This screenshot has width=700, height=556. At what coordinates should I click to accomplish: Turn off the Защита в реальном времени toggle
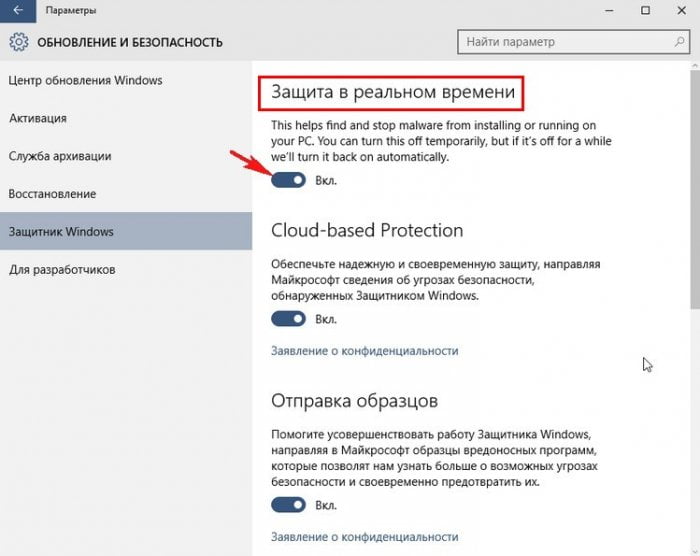288,180
